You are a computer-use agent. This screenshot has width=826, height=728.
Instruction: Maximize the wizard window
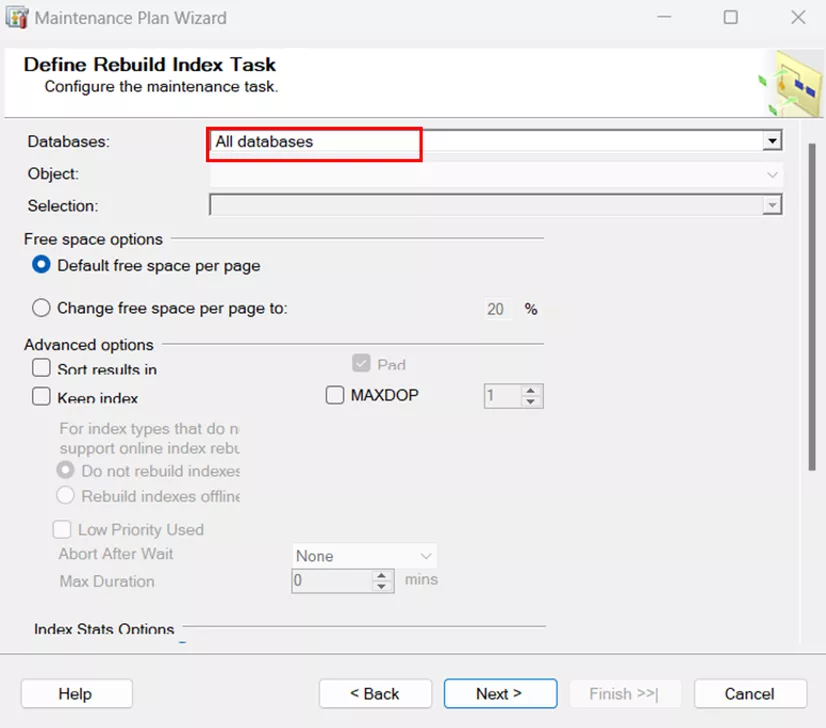coord(731,17)
